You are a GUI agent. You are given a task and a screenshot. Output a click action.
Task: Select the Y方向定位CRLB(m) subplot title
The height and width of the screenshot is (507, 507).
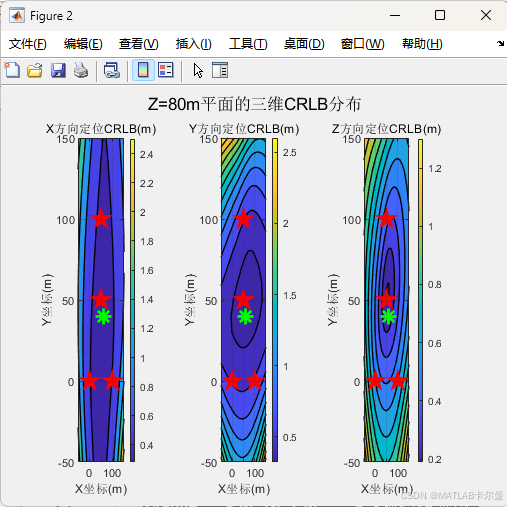pos(244,129)
